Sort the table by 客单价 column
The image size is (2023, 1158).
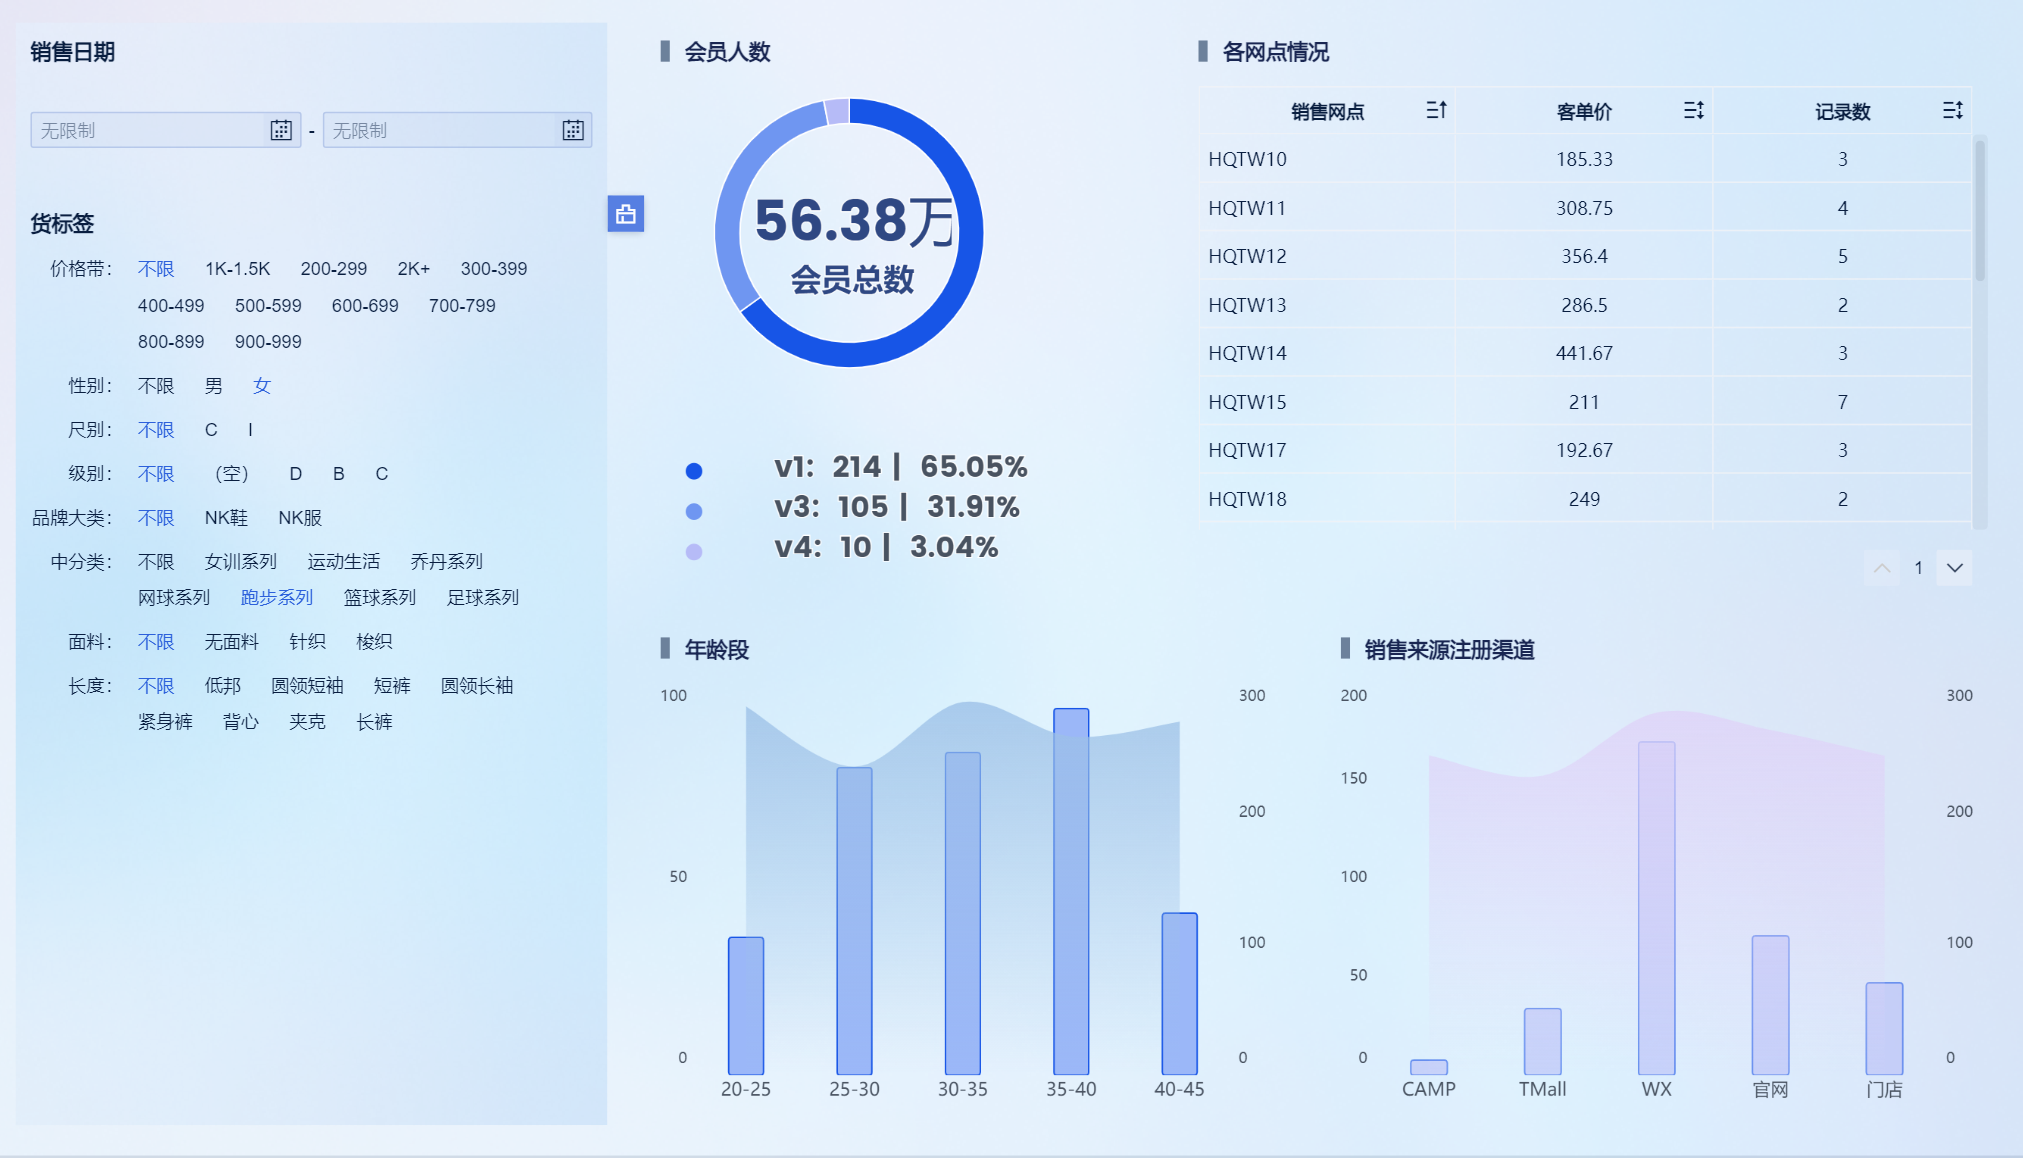(x=1693, y=110)
